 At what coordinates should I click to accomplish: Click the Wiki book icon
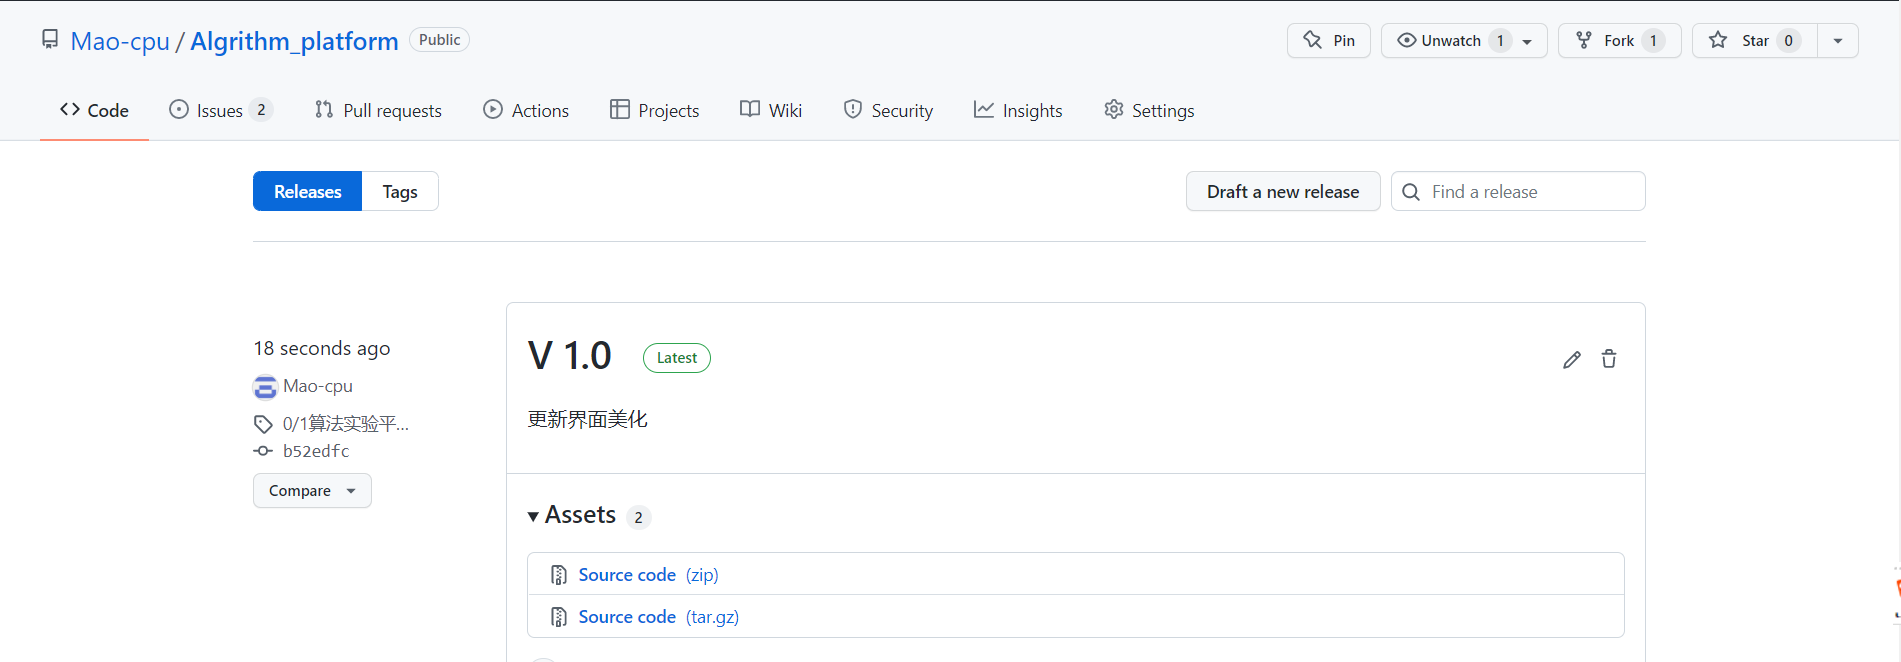pyautogui.click(x=750, y=109)
